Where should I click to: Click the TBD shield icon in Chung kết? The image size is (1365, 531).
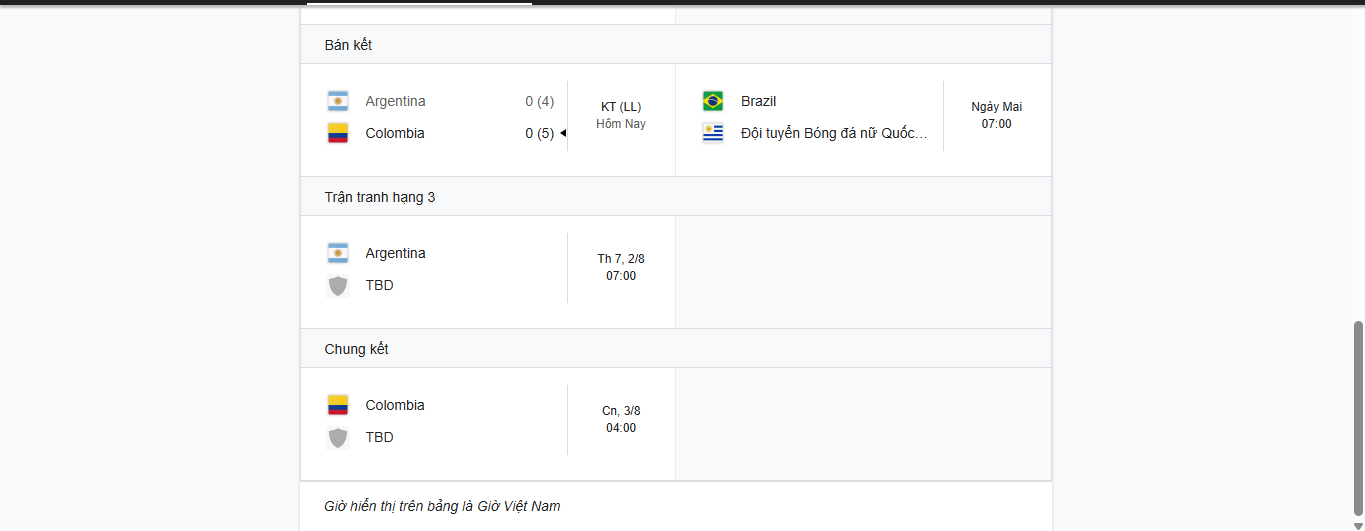[x=338, y=437]
